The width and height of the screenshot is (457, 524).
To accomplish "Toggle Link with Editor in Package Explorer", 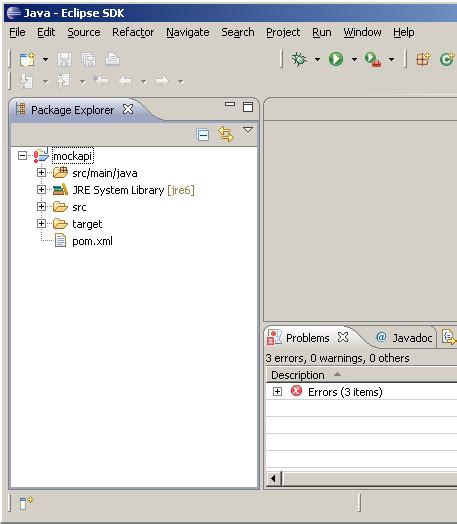I will 226,134.
